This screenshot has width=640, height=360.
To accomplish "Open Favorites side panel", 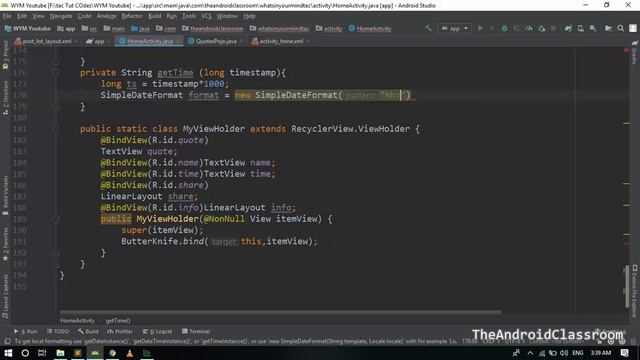I will click(x=5, y=244).
